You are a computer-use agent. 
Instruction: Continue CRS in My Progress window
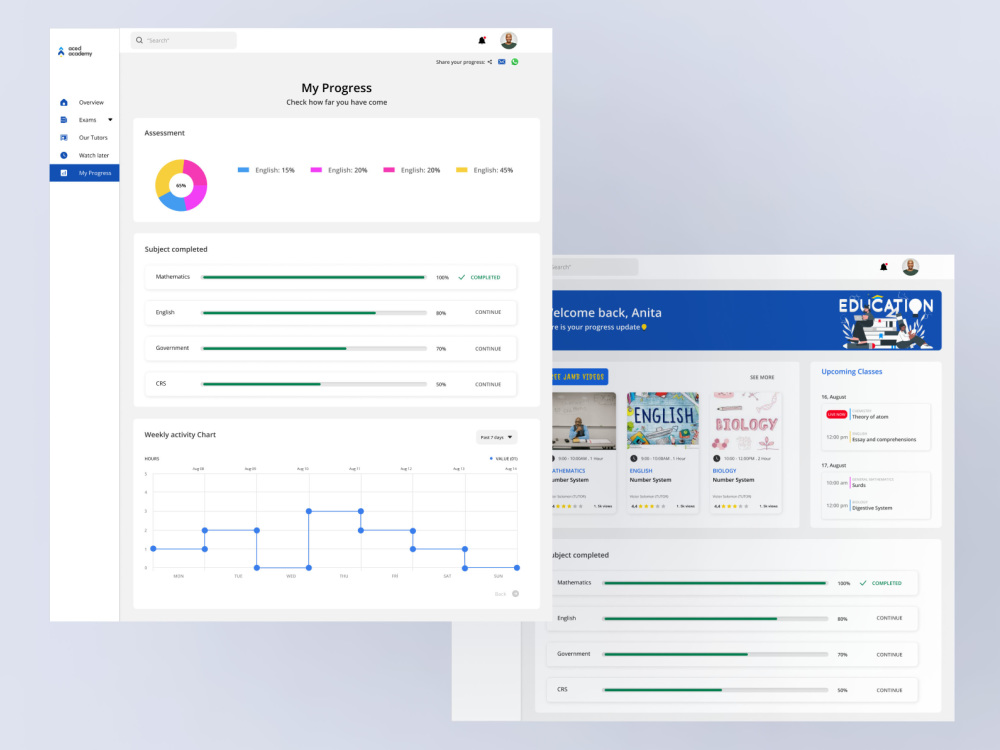tap(488, 385)
